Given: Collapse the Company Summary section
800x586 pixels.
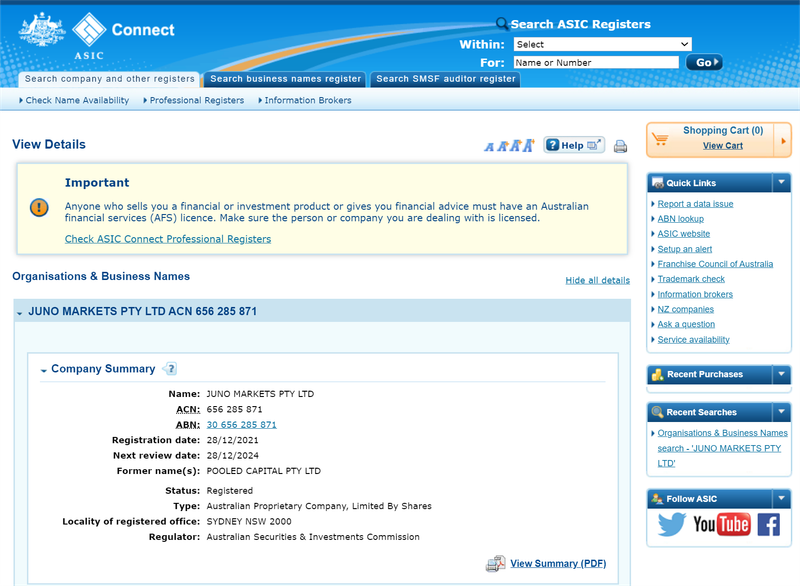Looking at the screenshot, I should pyautogui.click(x=44, y=370).
